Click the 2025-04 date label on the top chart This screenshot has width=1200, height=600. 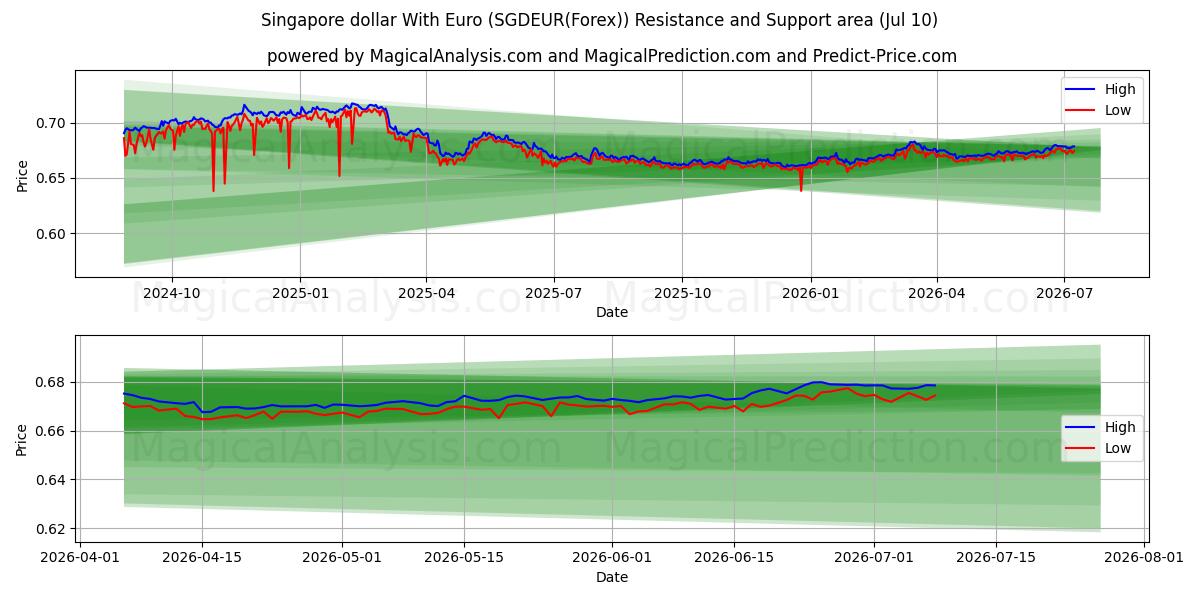pyautogui.click(x=426, y=293)
